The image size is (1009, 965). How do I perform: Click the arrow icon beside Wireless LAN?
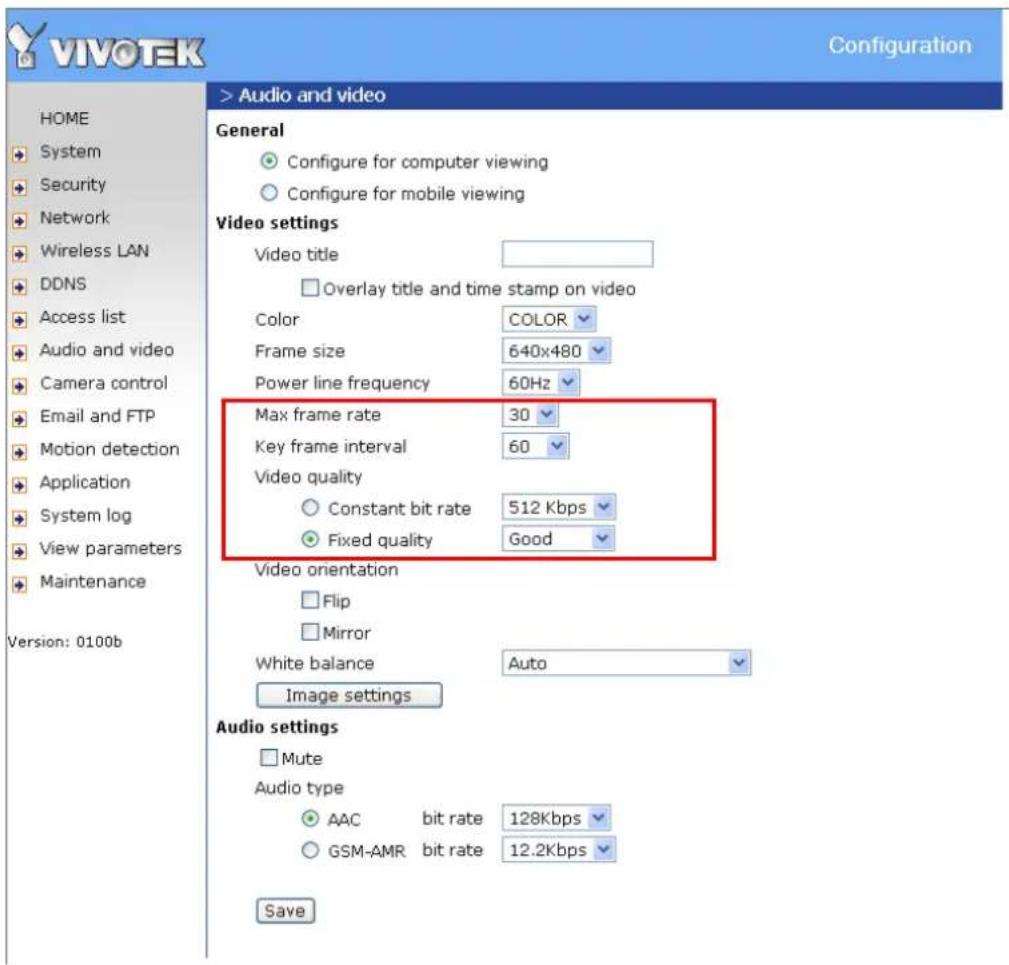coord(20,253)
